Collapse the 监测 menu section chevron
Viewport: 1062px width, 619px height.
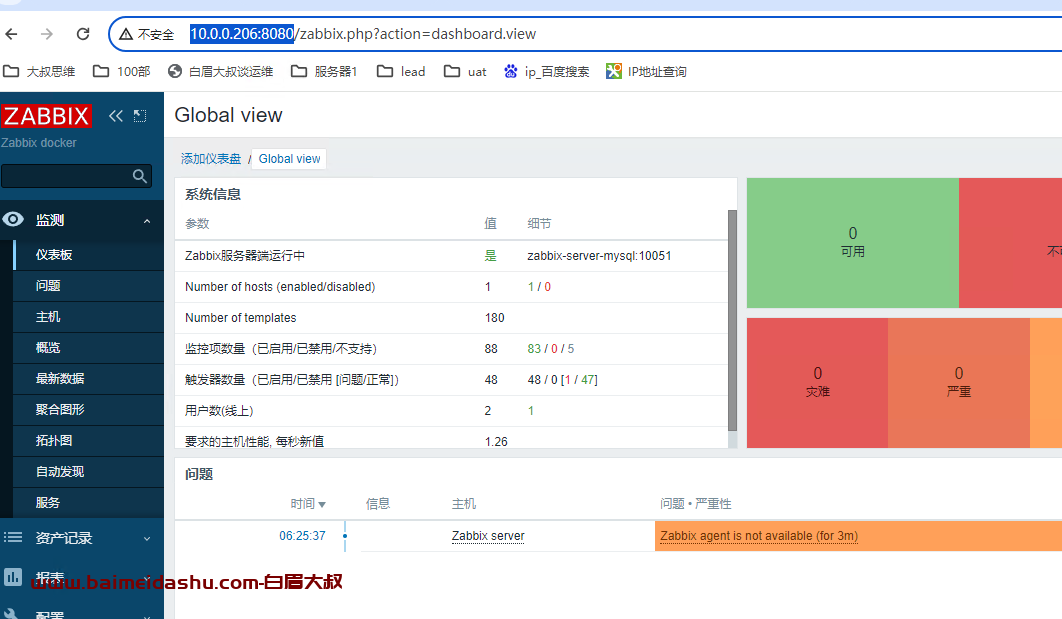147,221
